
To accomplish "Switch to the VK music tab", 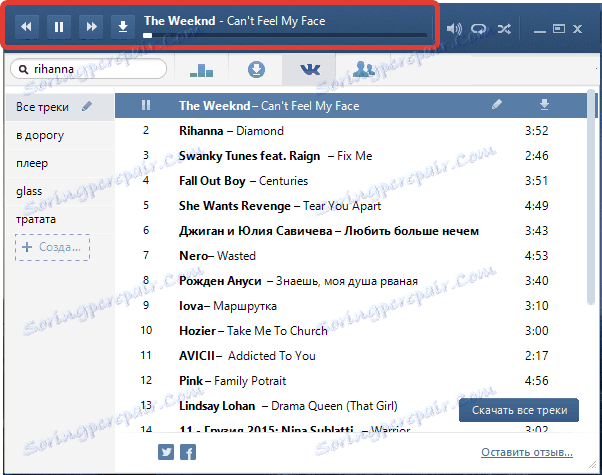I will (x=309, y=70).
